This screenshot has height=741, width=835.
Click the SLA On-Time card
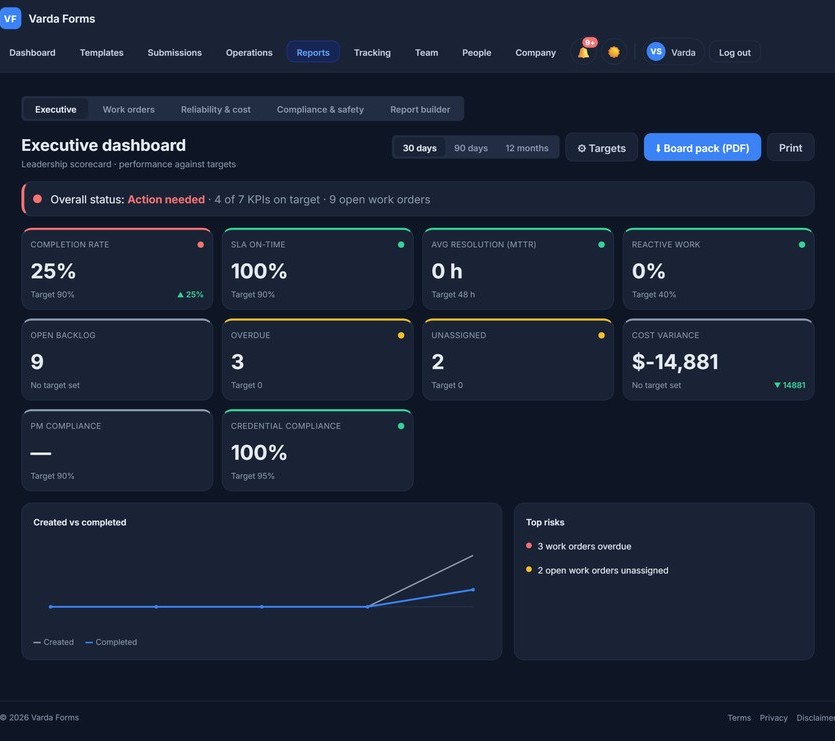[x=318, y=269]
